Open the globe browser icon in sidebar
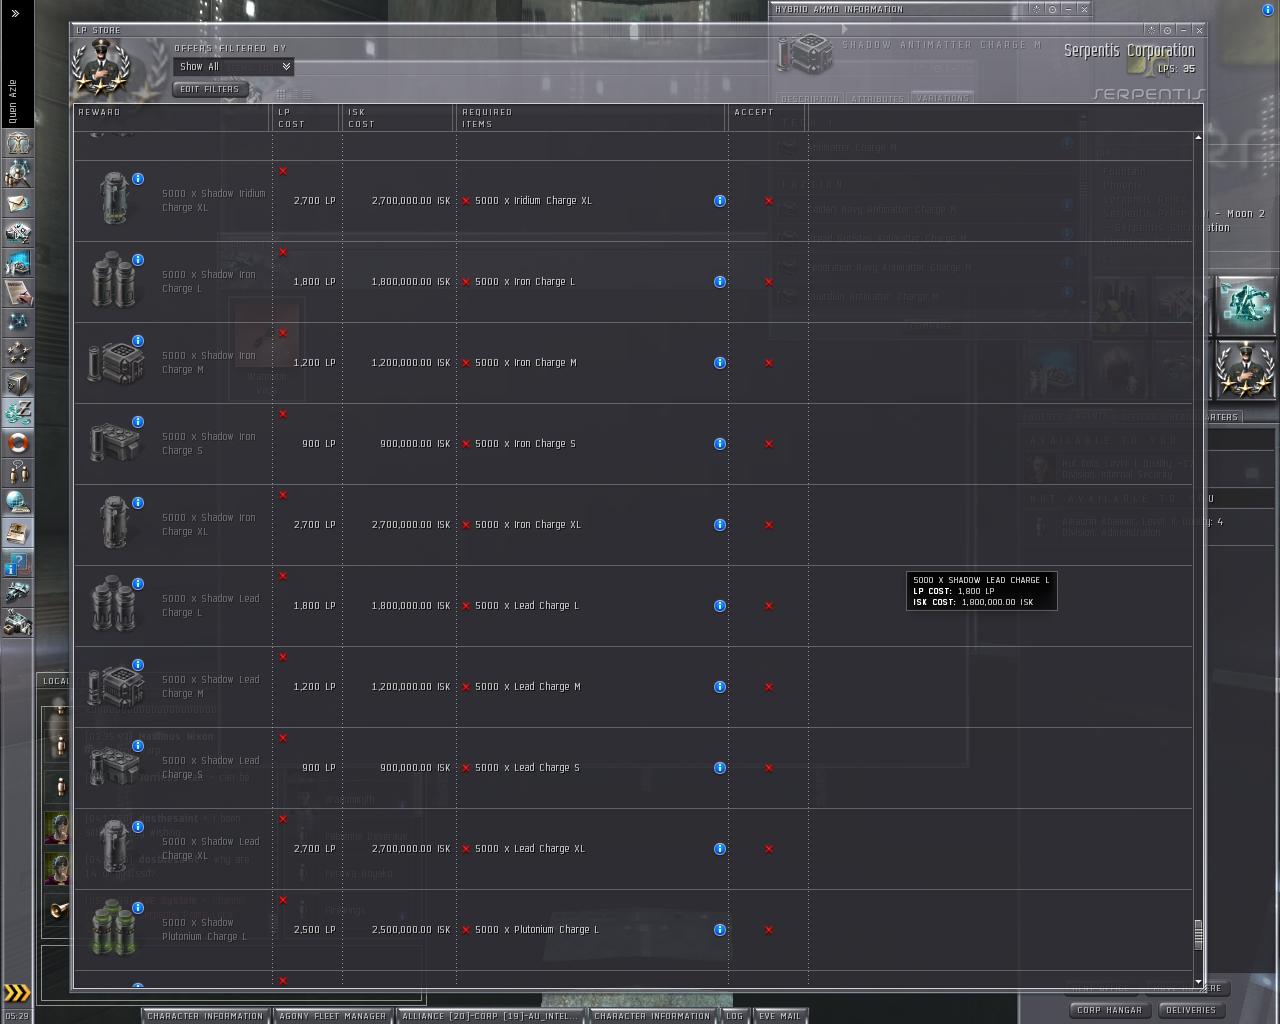This screenshot has width=1280, height=1024. (x=18, y=503)
